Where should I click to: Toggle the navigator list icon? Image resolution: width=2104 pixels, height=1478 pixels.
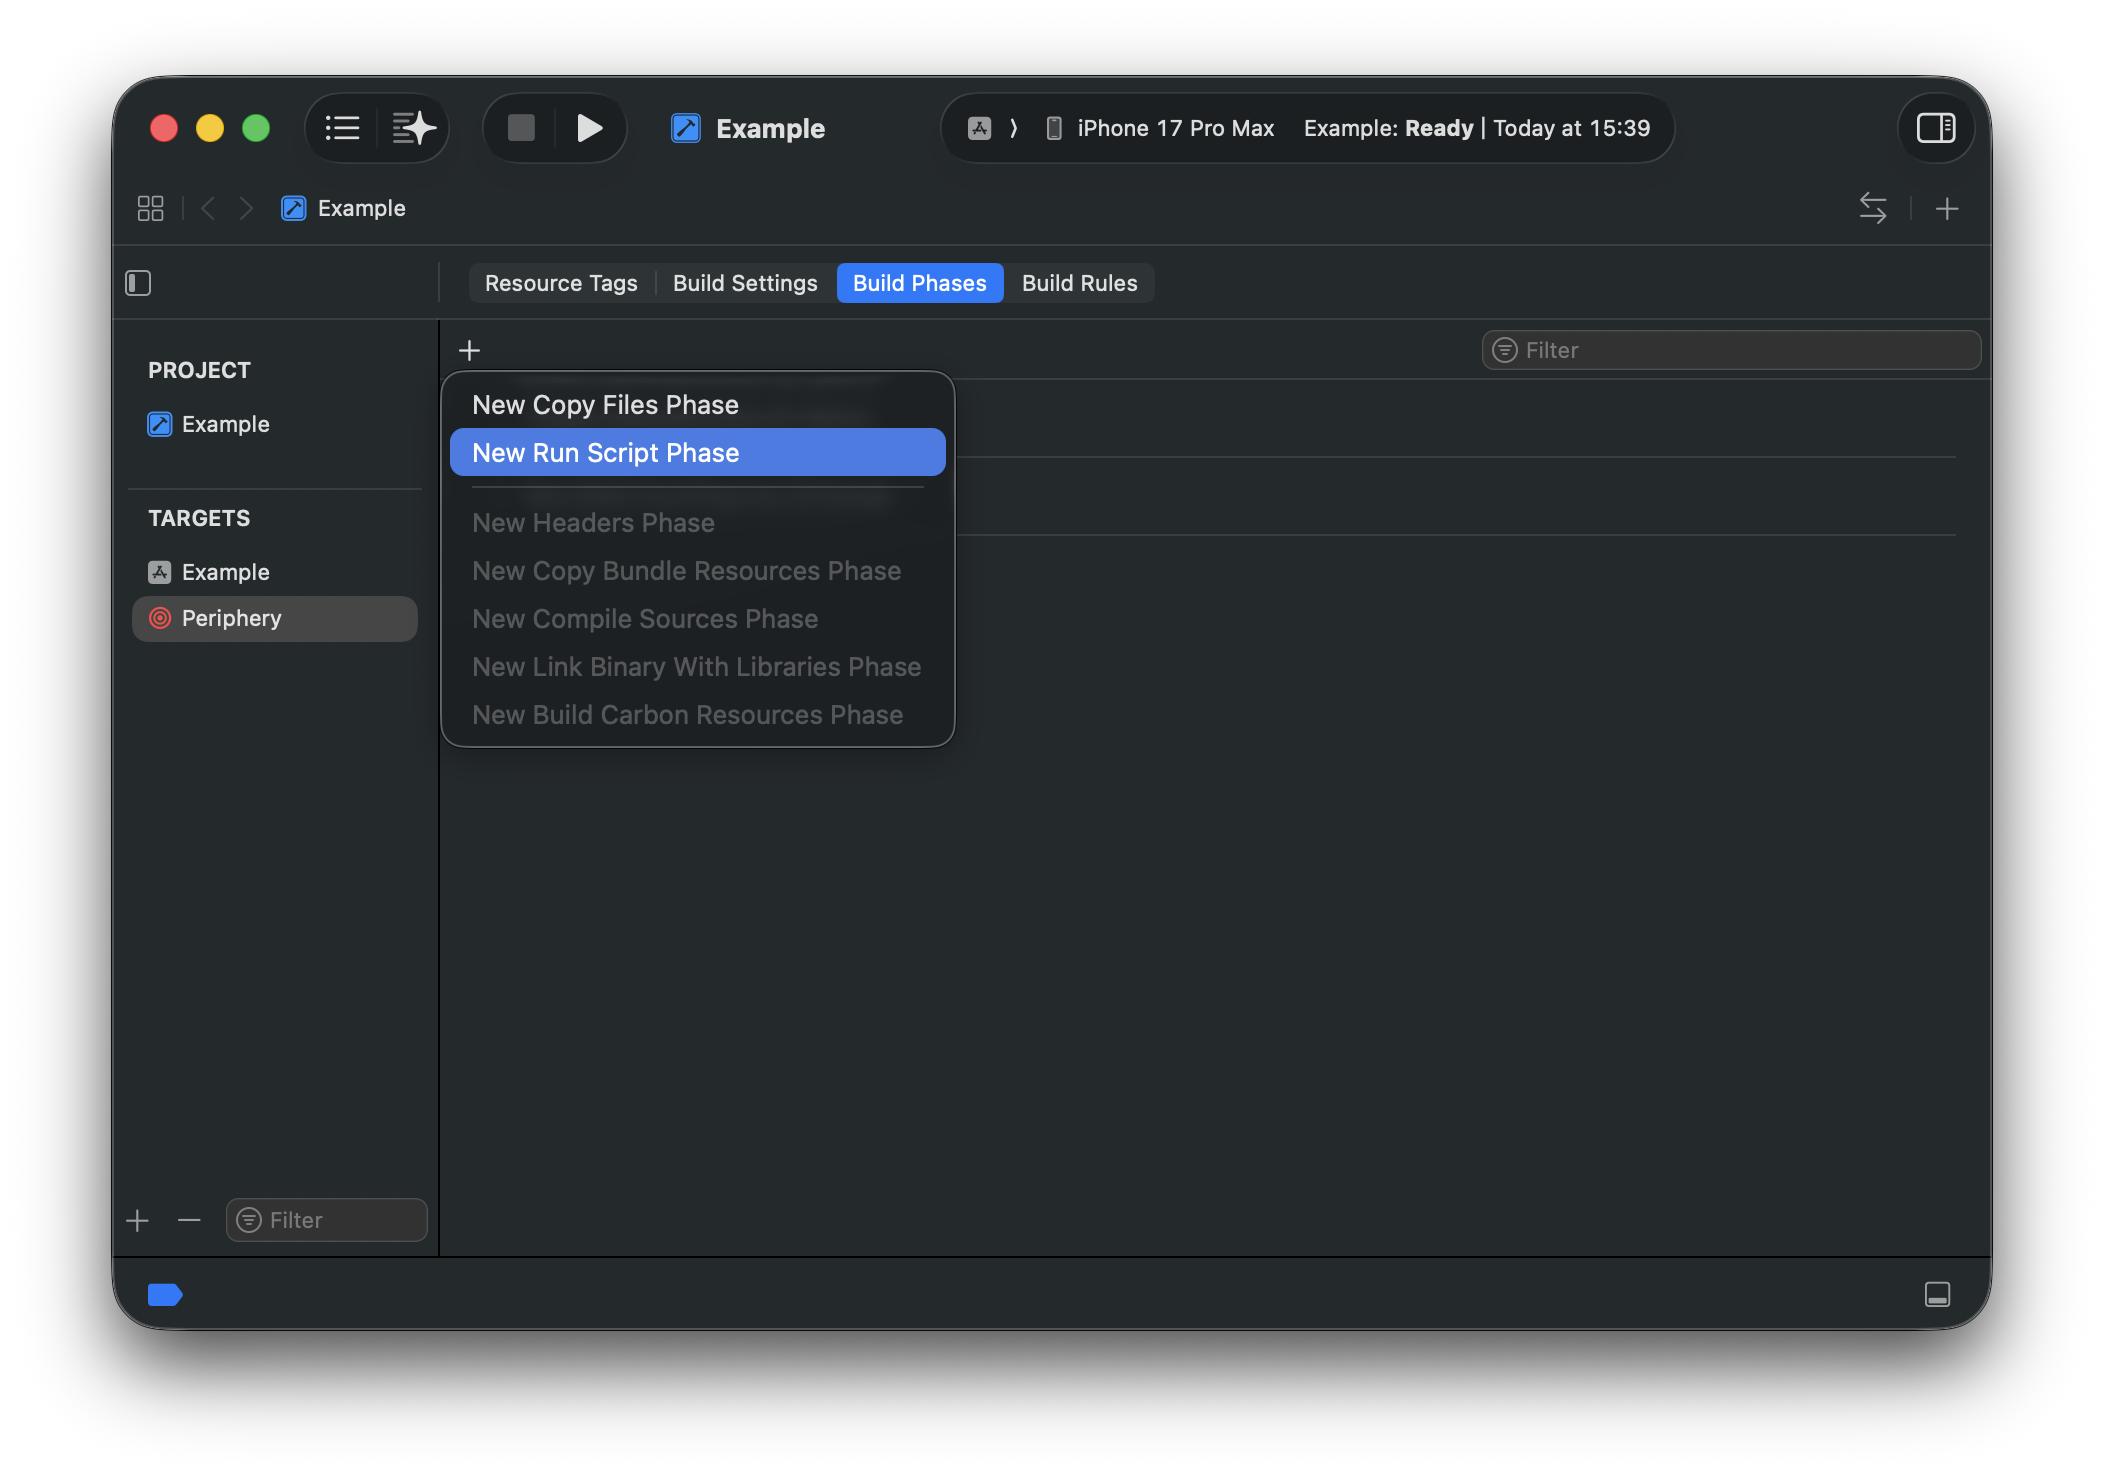(x=342, y=128)
